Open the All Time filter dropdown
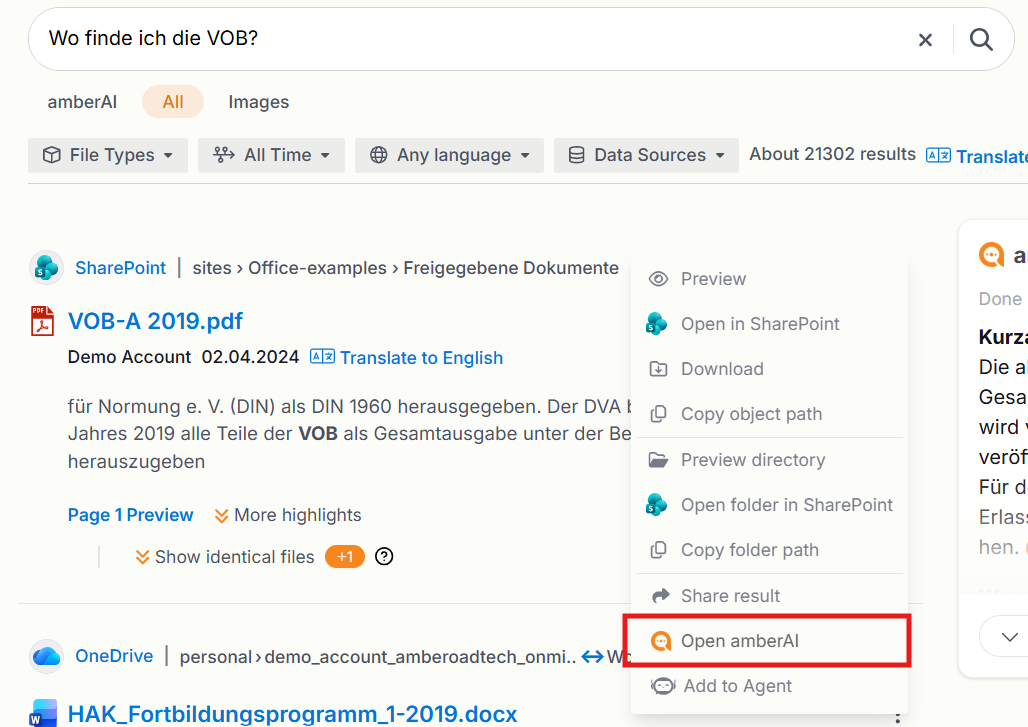The height and width of the screenshot is (727, 1028). coord(271,155)
